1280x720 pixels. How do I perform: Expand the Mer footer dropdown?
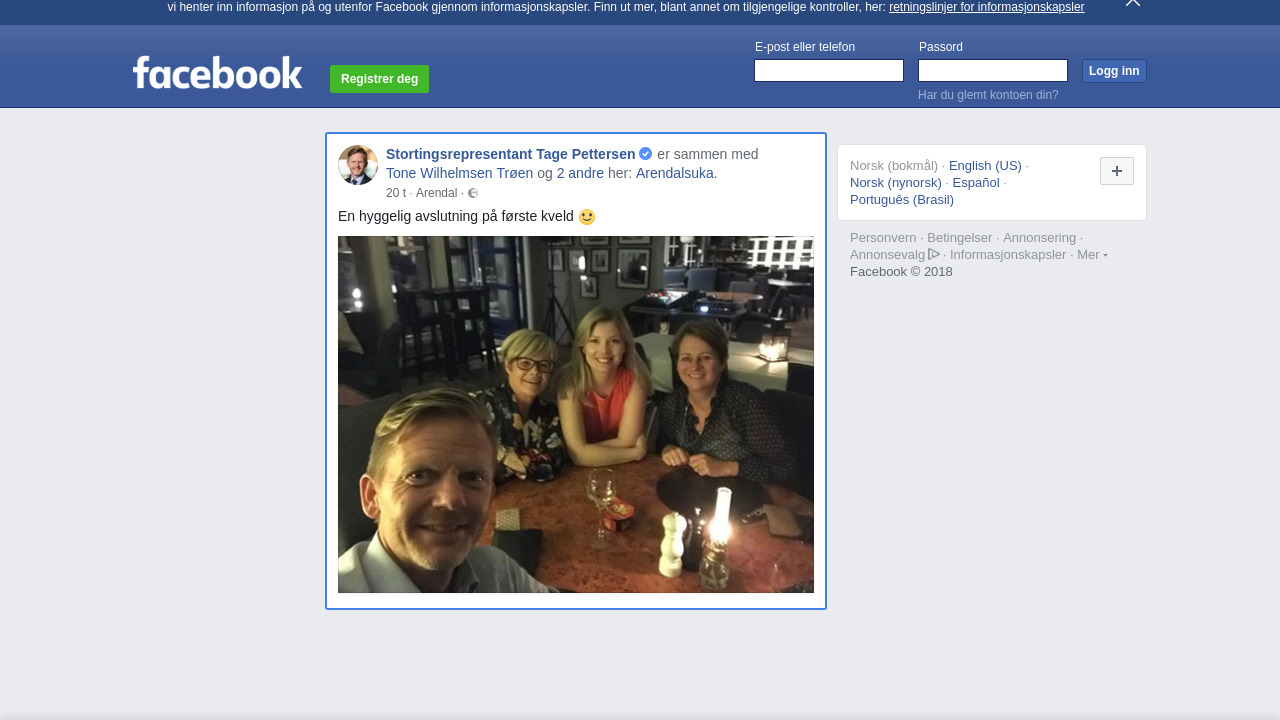point(1092,255)
